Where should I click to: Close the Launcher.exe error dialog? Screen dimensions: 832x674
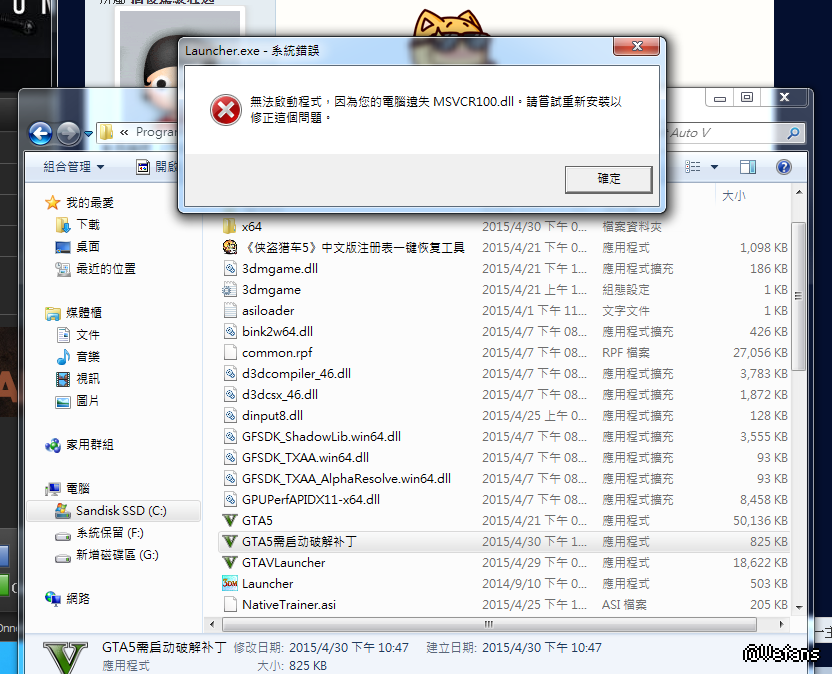[637, 46]
